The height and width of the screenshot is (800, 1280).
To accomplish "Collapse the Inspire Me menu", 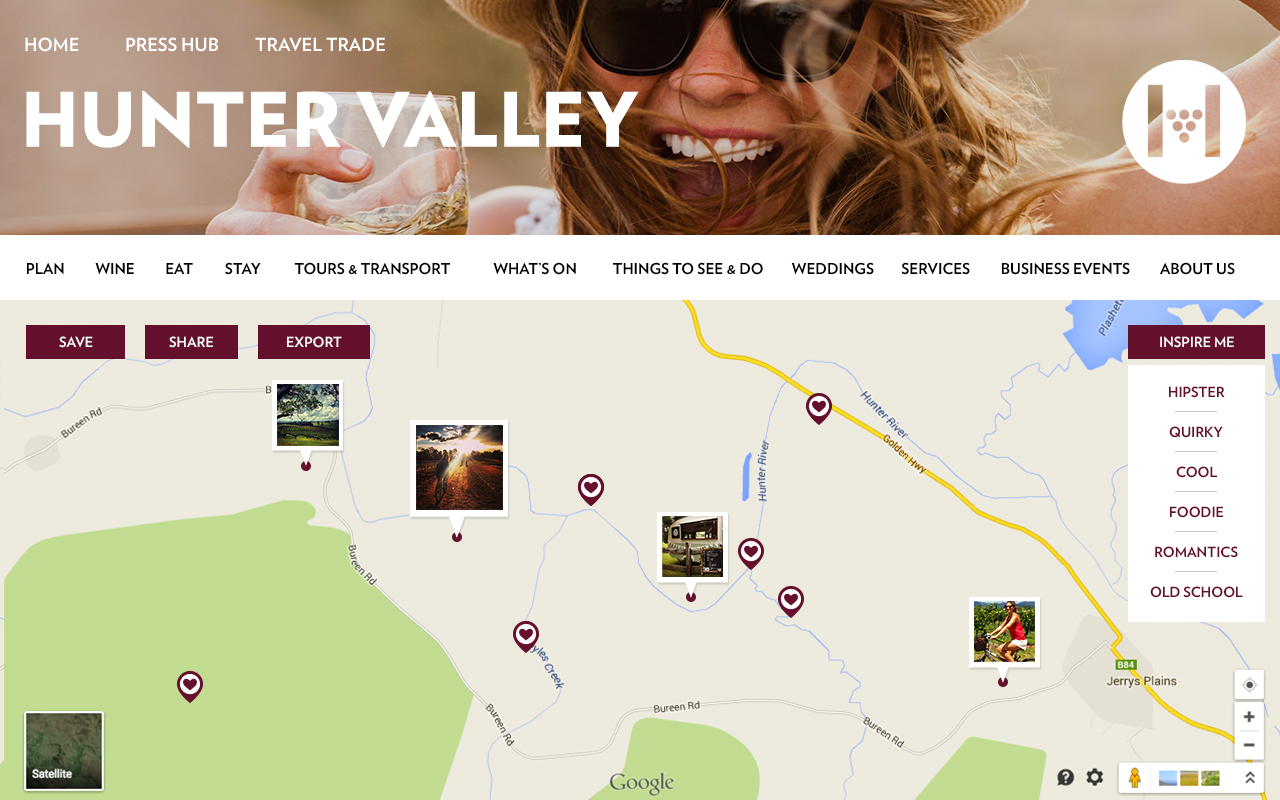I will 1196,342.
